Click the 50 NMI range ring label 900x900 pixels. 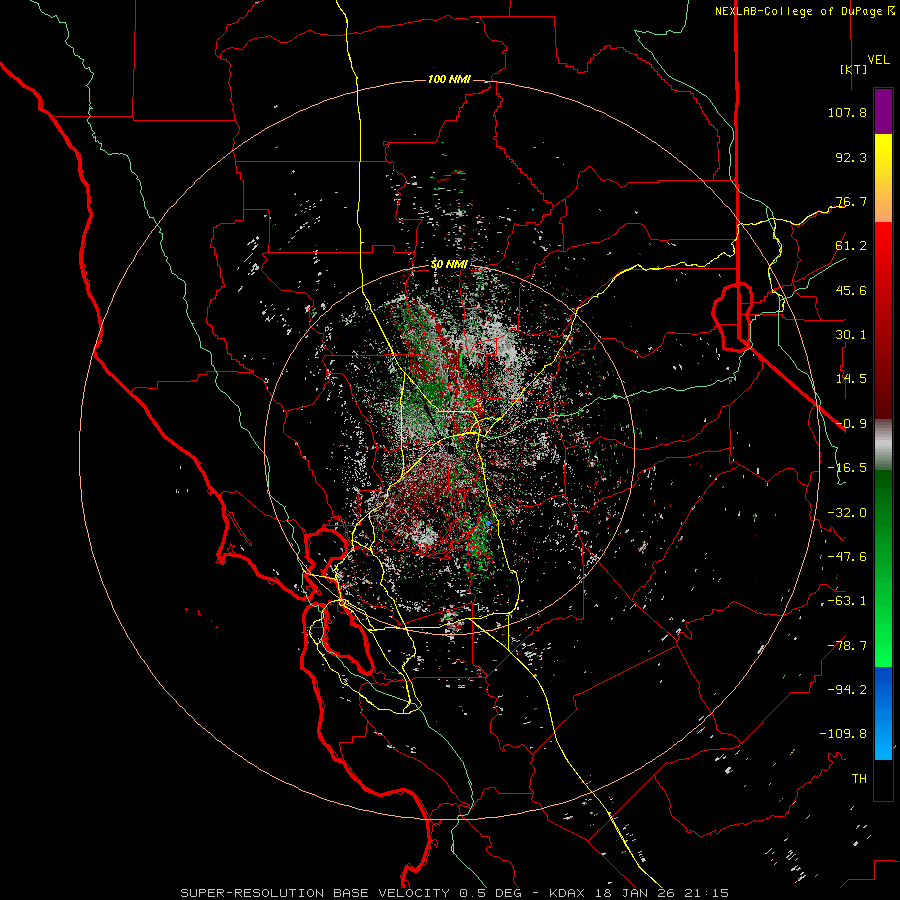point(449,264)
